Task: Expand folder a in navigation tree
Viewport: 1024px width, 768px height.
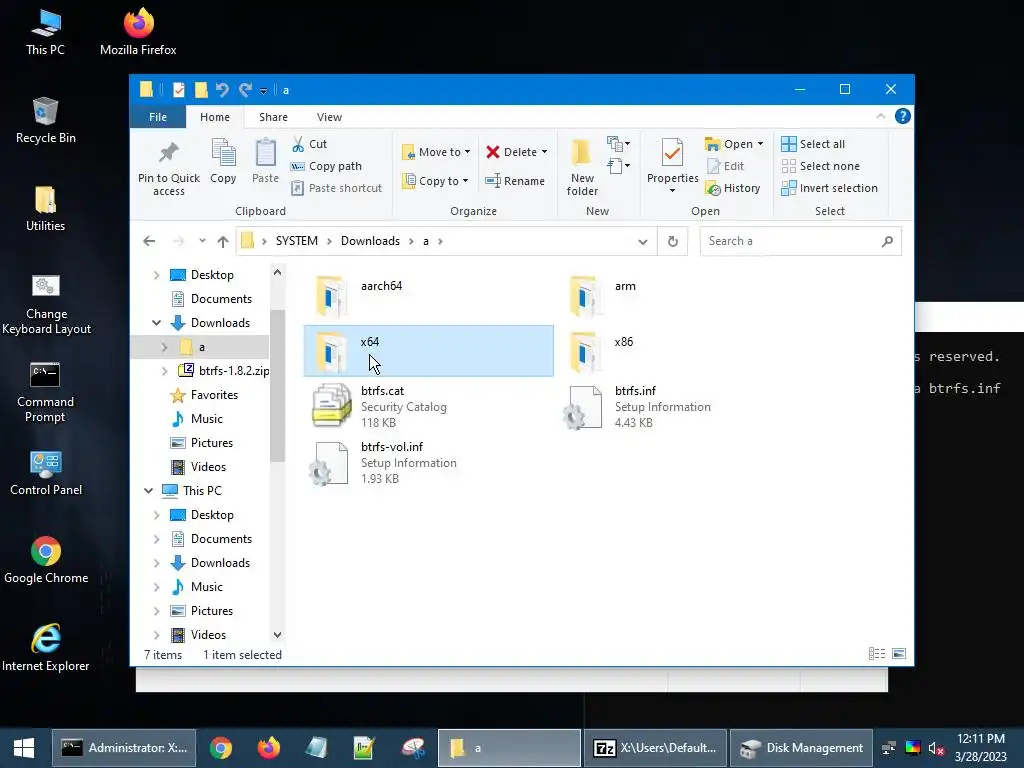Action: (x=165, y=347)
